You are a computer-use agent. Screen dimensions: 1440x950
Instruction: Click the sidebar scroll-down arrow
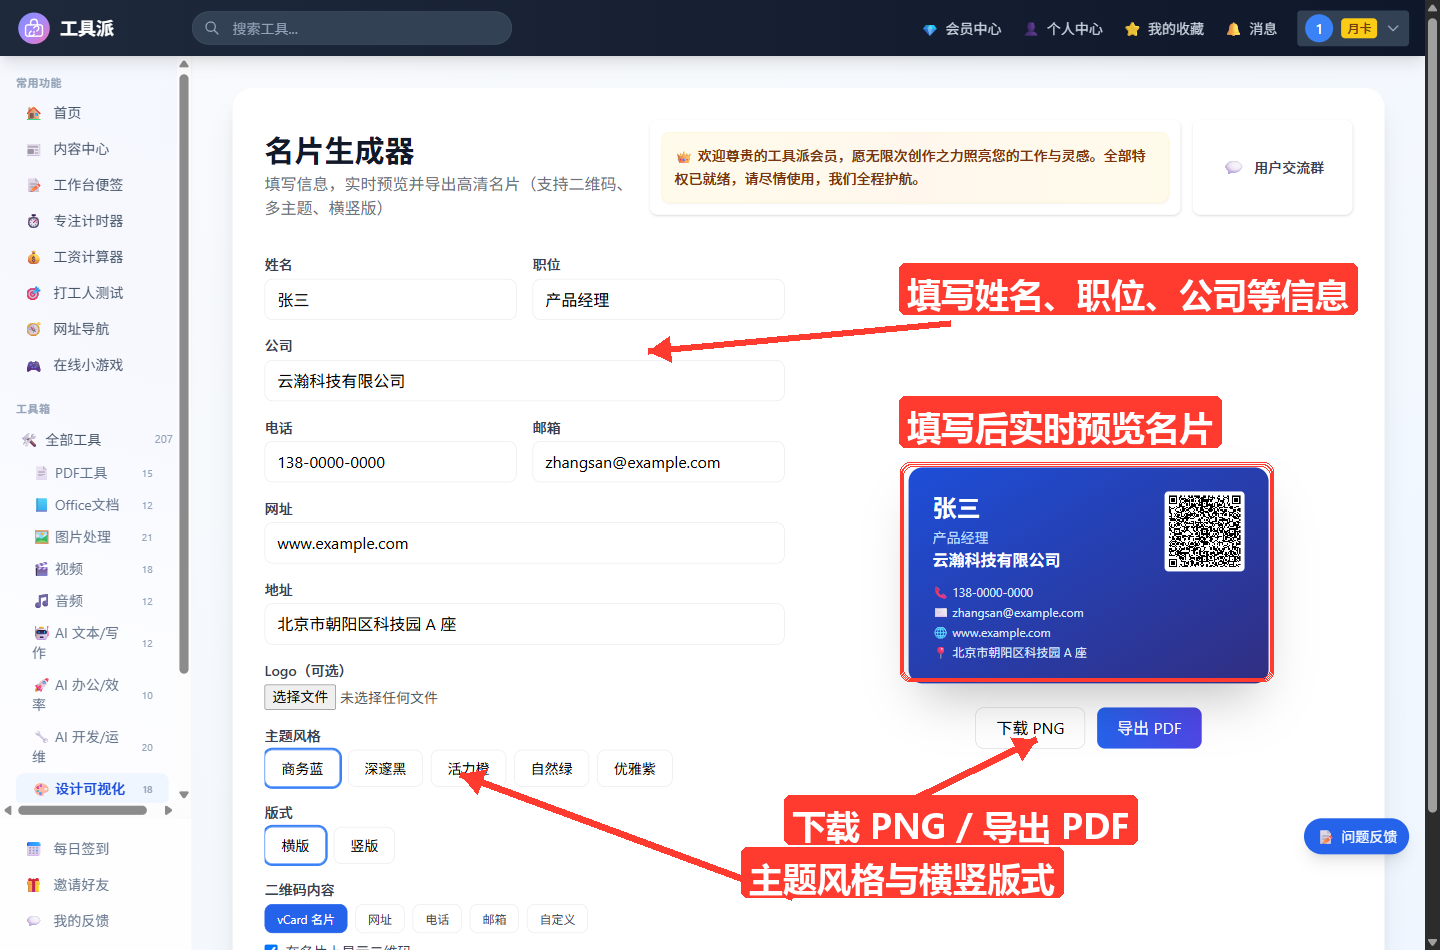(184, 795)
